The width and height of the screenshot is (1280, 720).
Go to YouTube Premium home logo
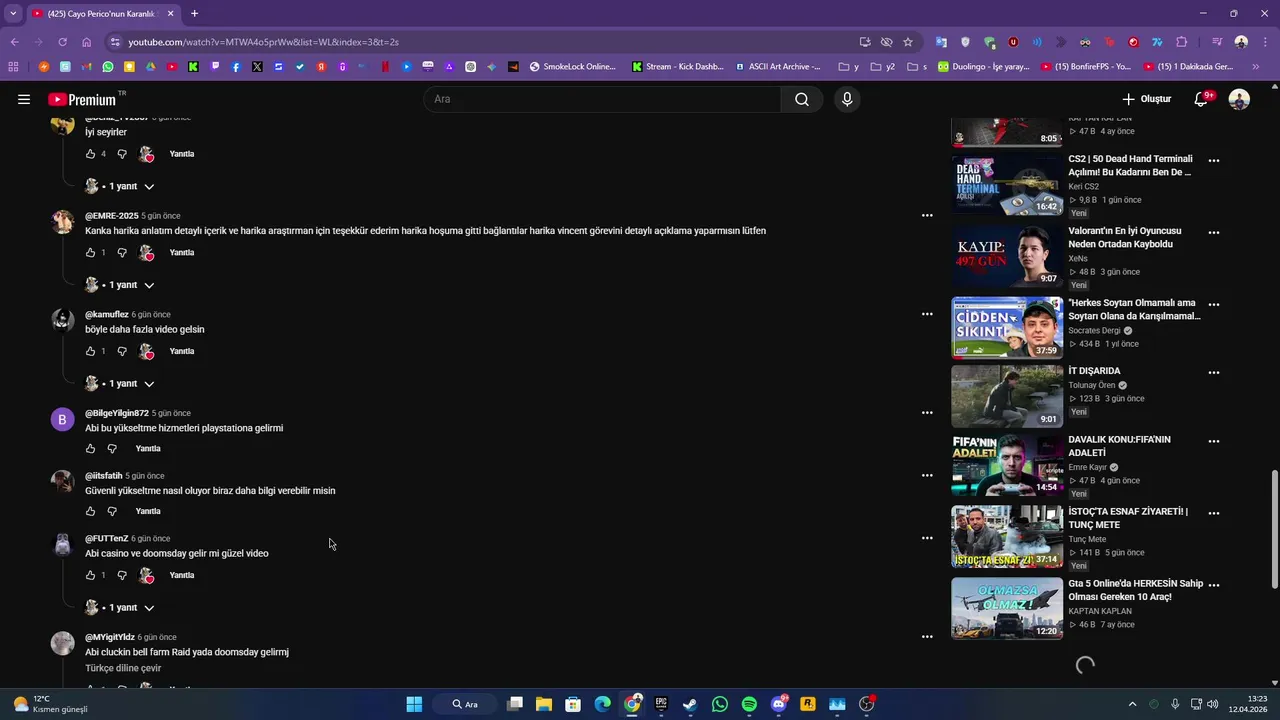tap(82, 99)
